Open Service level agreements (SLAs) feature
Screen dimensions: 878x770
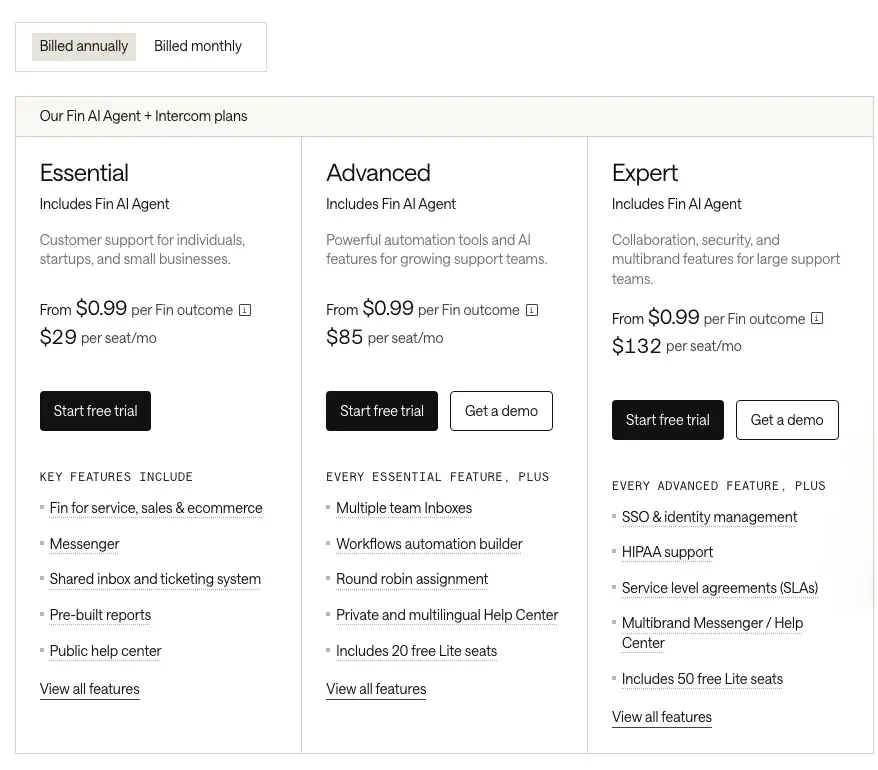click(x=720, y=588)
